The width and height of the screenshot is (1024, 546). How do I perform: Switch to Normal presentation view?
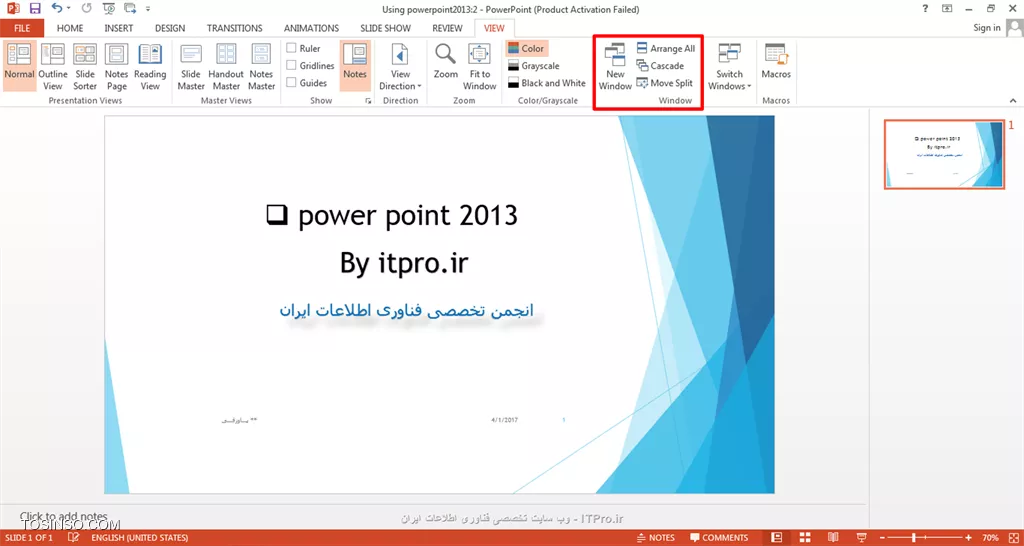click(19, 66)
